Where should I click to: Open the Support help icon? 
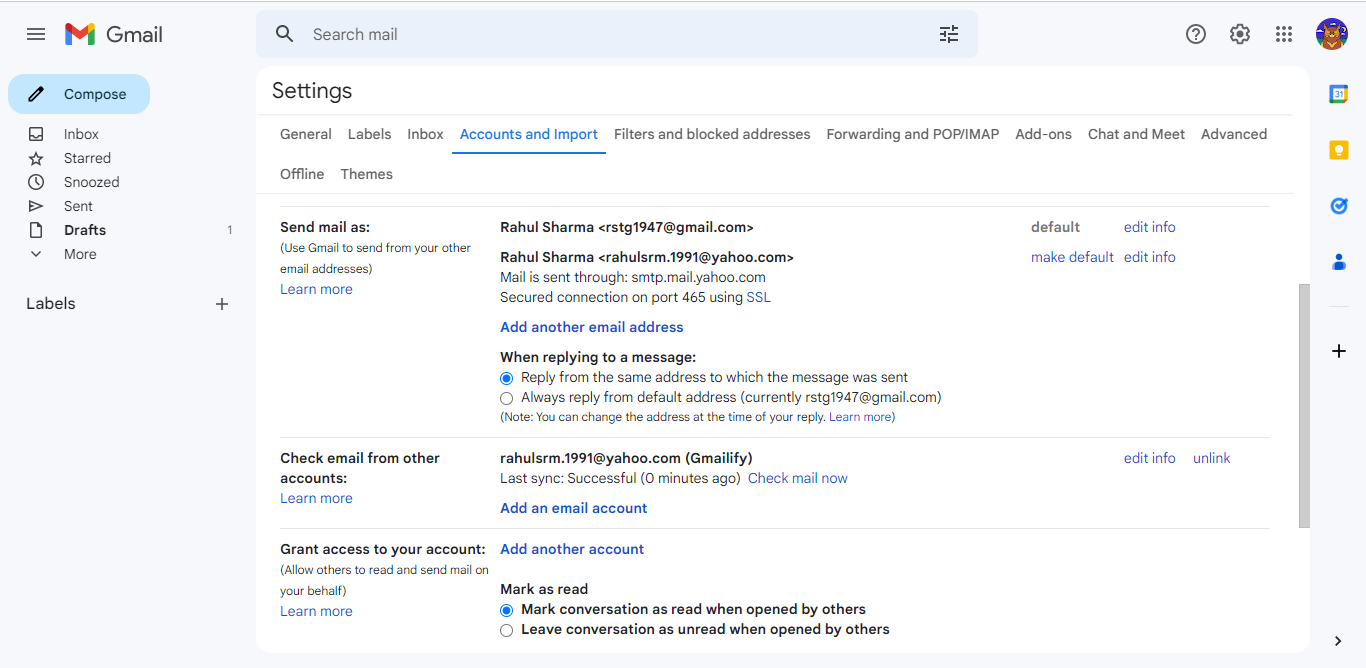(1196, 34)
